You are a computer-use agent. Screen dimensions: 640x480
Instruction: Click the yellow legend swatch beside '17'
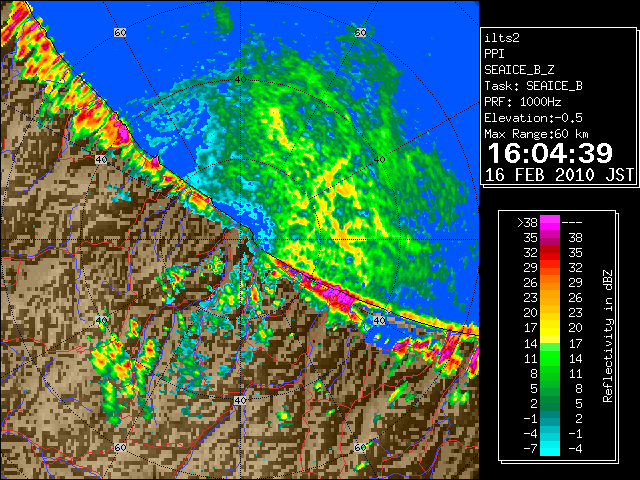tap(550, 328)
